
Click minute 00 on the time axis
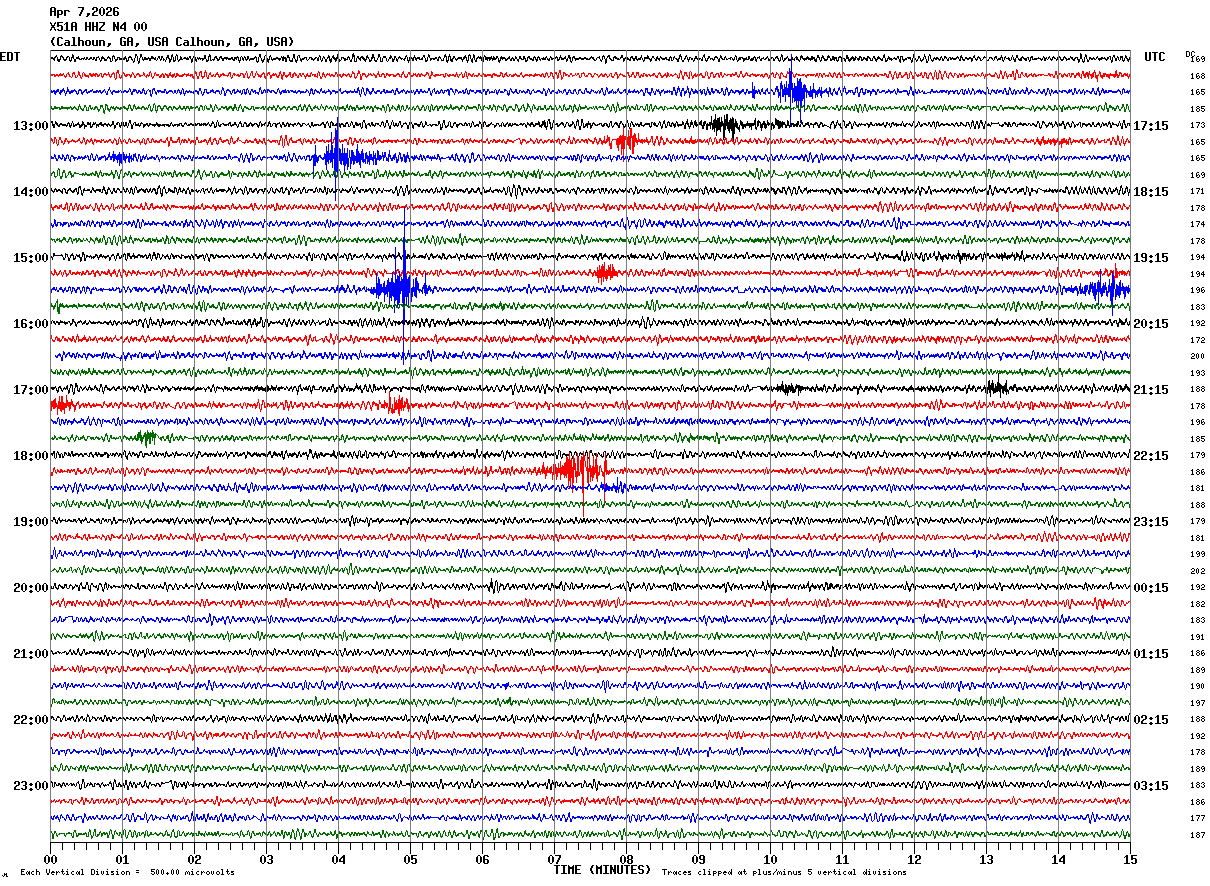click(x=50, y=859)
